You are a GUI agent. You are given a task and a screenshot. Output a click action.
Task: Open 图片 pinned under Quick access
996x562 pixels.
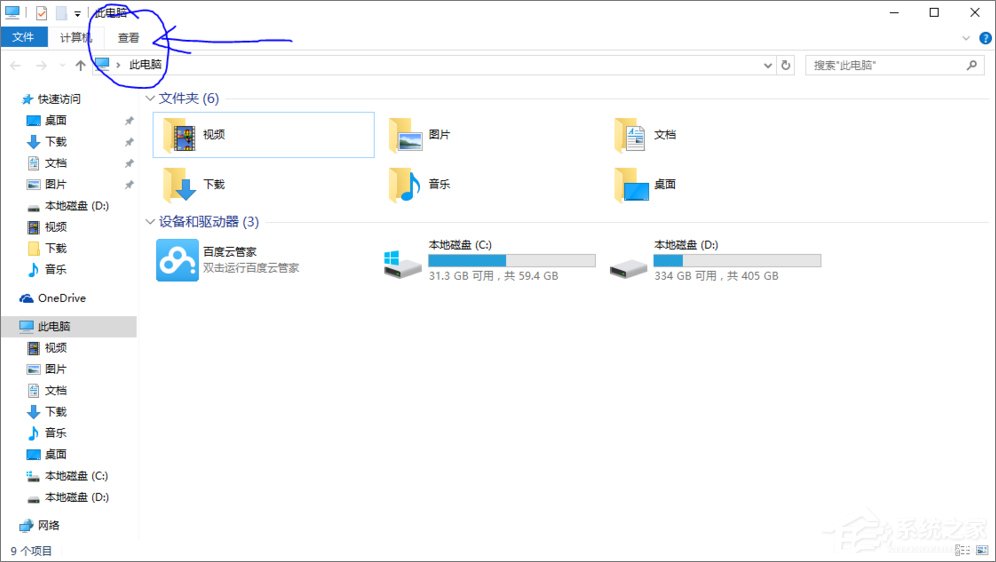[55, 184]
